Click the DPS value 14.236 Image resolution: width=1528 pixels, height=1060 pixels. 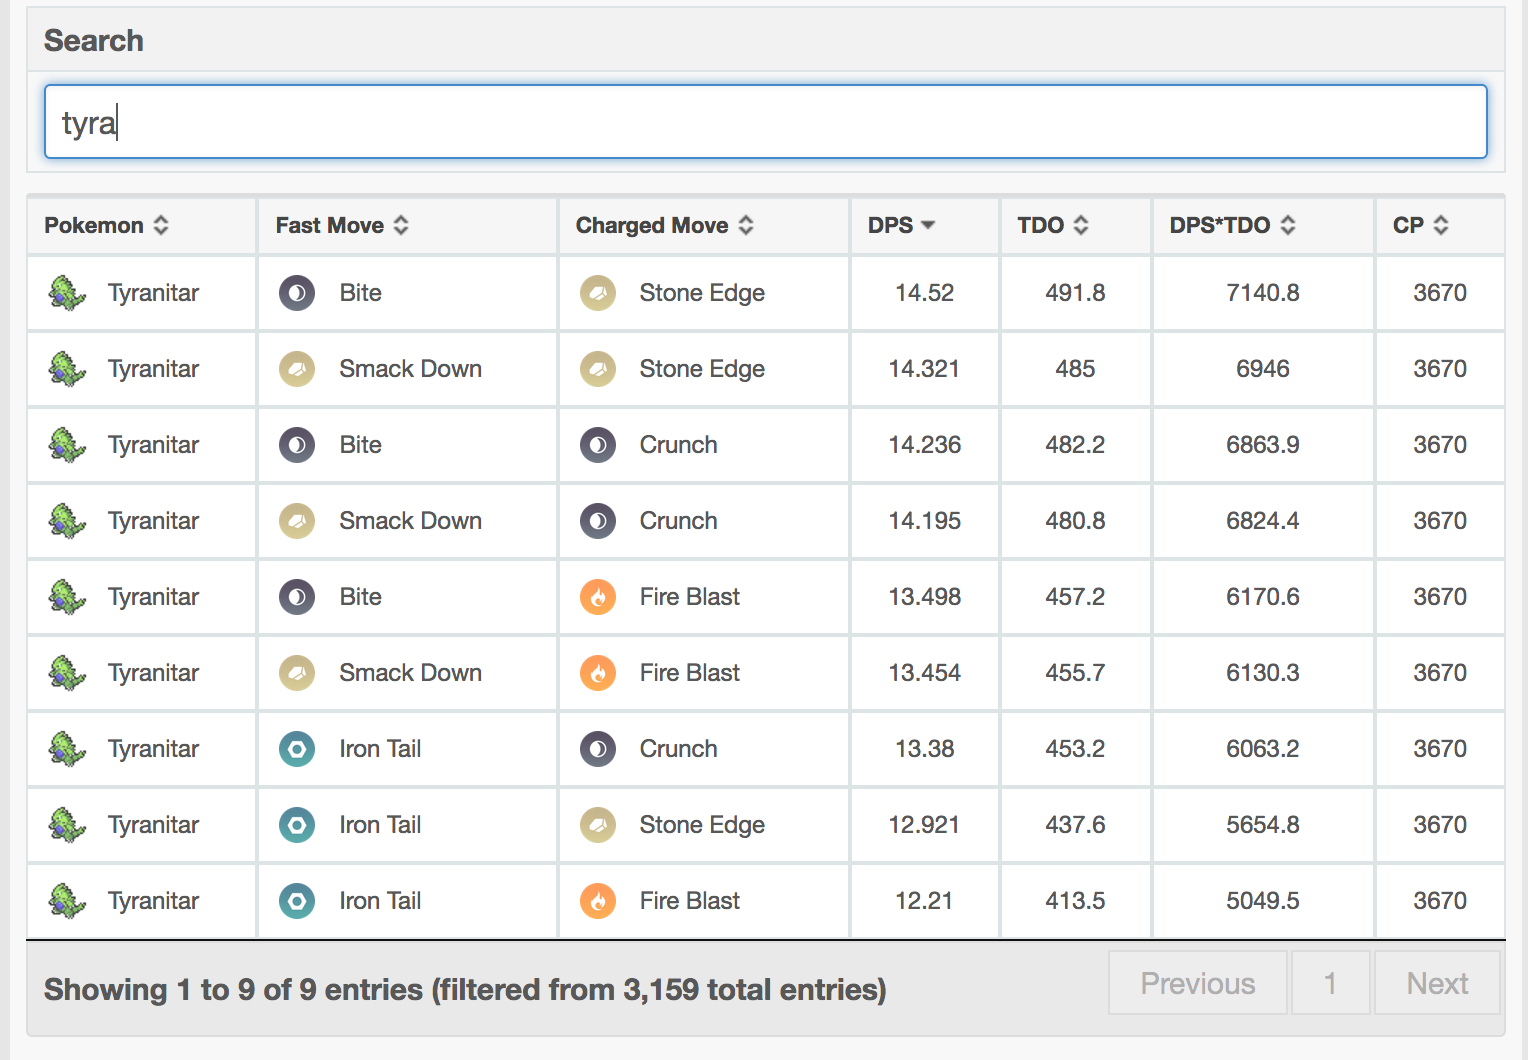(x=925, y=445)
